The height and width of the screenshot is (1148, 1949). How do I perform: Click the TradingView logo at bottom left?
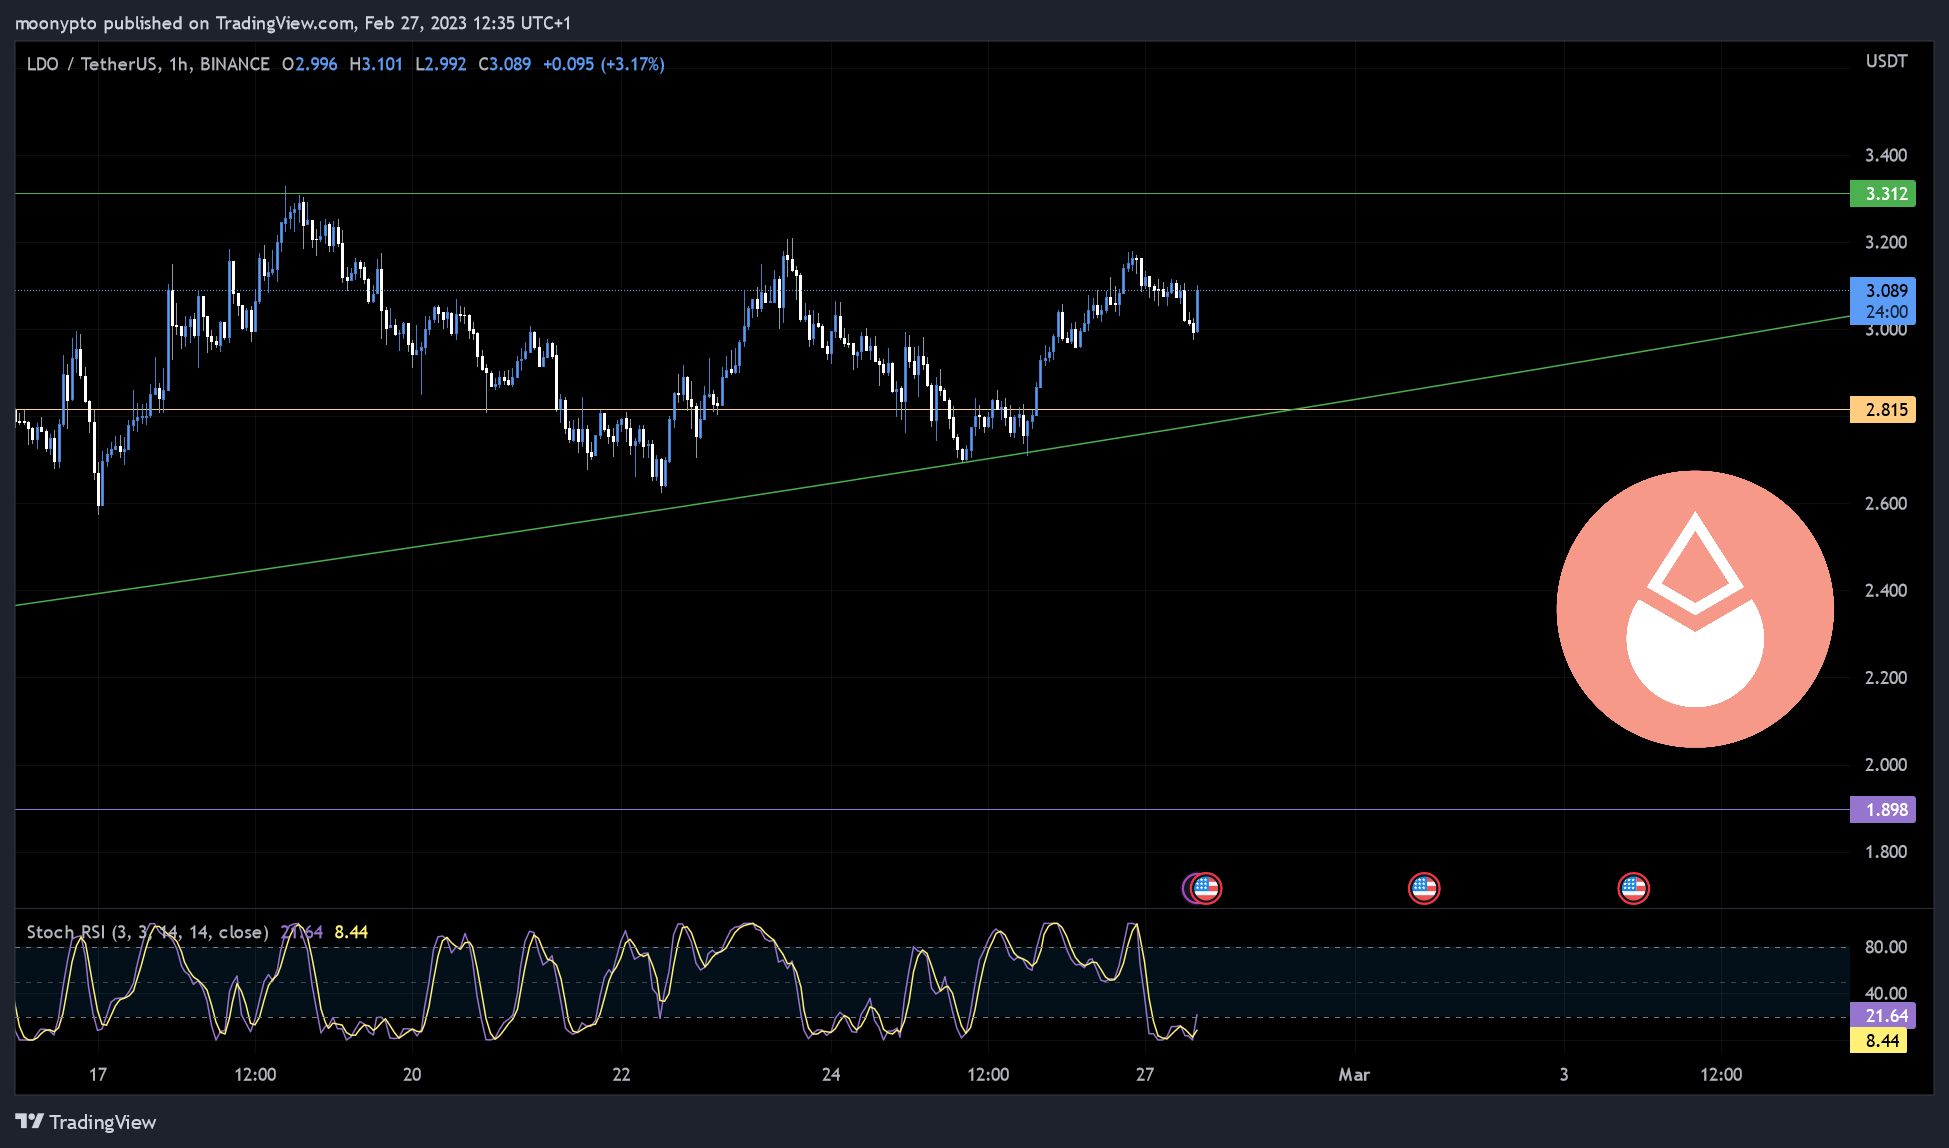point(86,1122)
